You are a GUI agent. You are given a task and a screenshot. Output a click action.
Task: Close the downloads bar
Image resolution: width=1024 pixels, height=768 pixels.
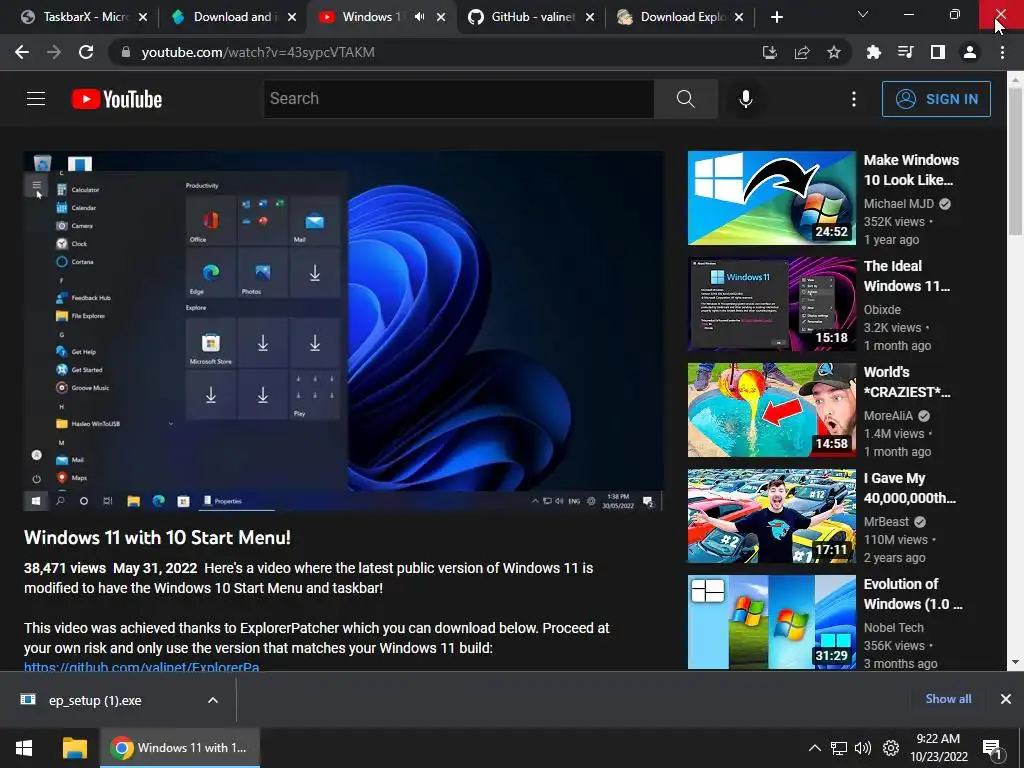1006,699
